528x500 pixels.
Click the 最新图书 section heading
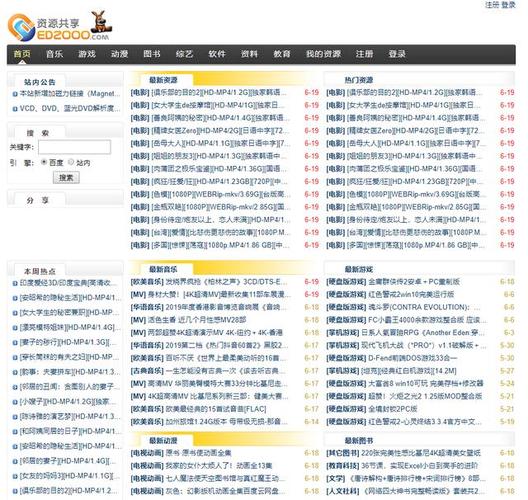pyautogui.click(x=359, y=440)
